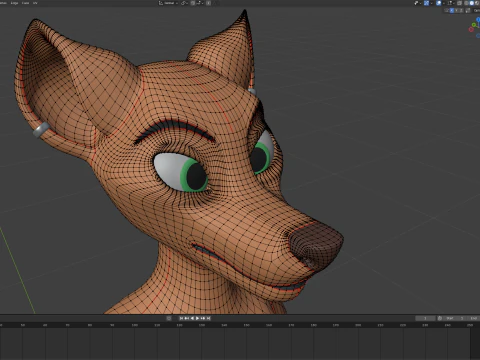Click frame 150 on the timeline ruler
480x360 pixels.
point(246,325)
